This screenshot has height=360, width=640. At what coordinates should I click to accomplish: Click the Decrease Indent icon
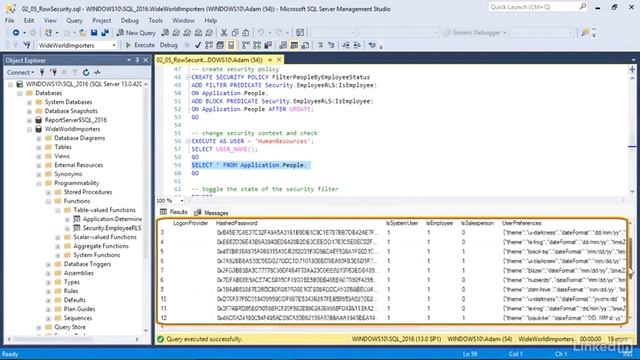346,45
